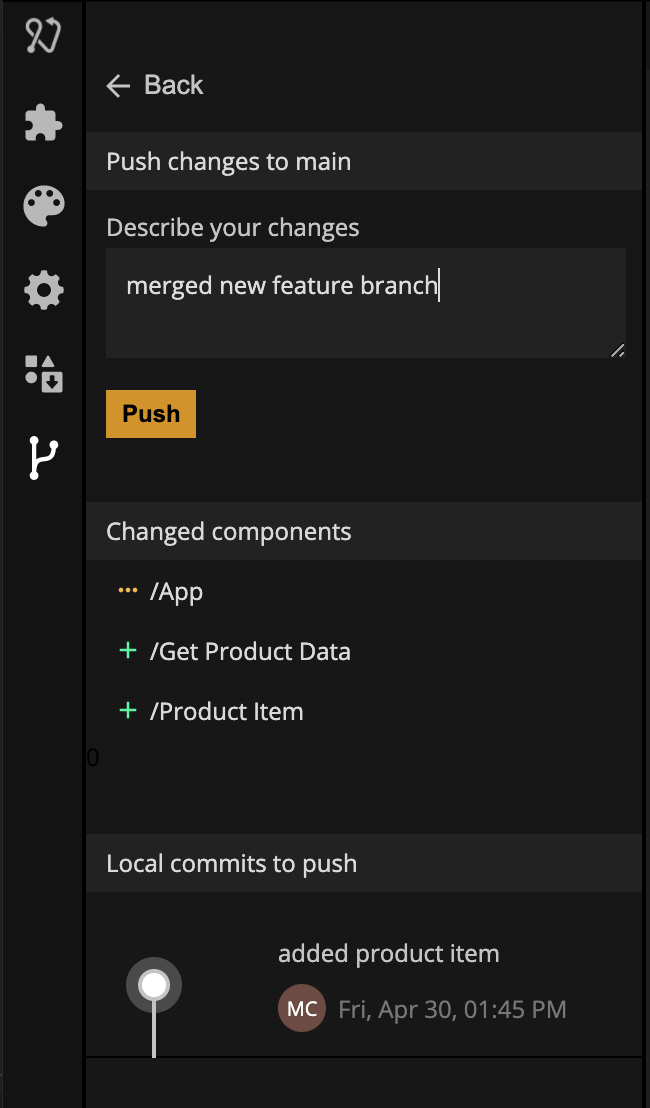Open the version control branch icon

coord(43,458)
